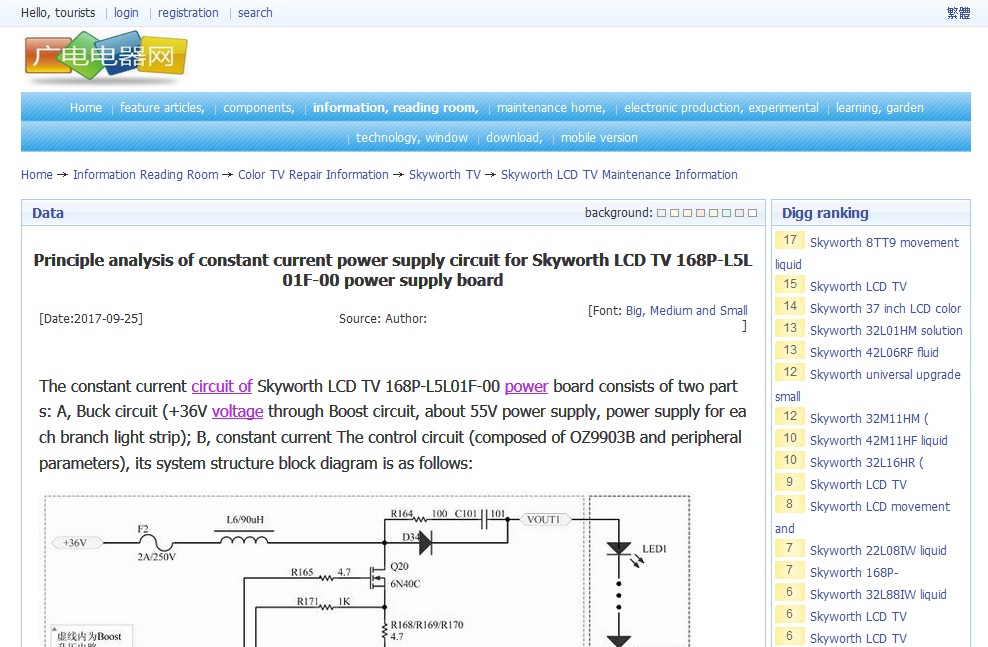
Task: Click Color TV Repair Information breadcrumb
Action: tap(313, 175)
